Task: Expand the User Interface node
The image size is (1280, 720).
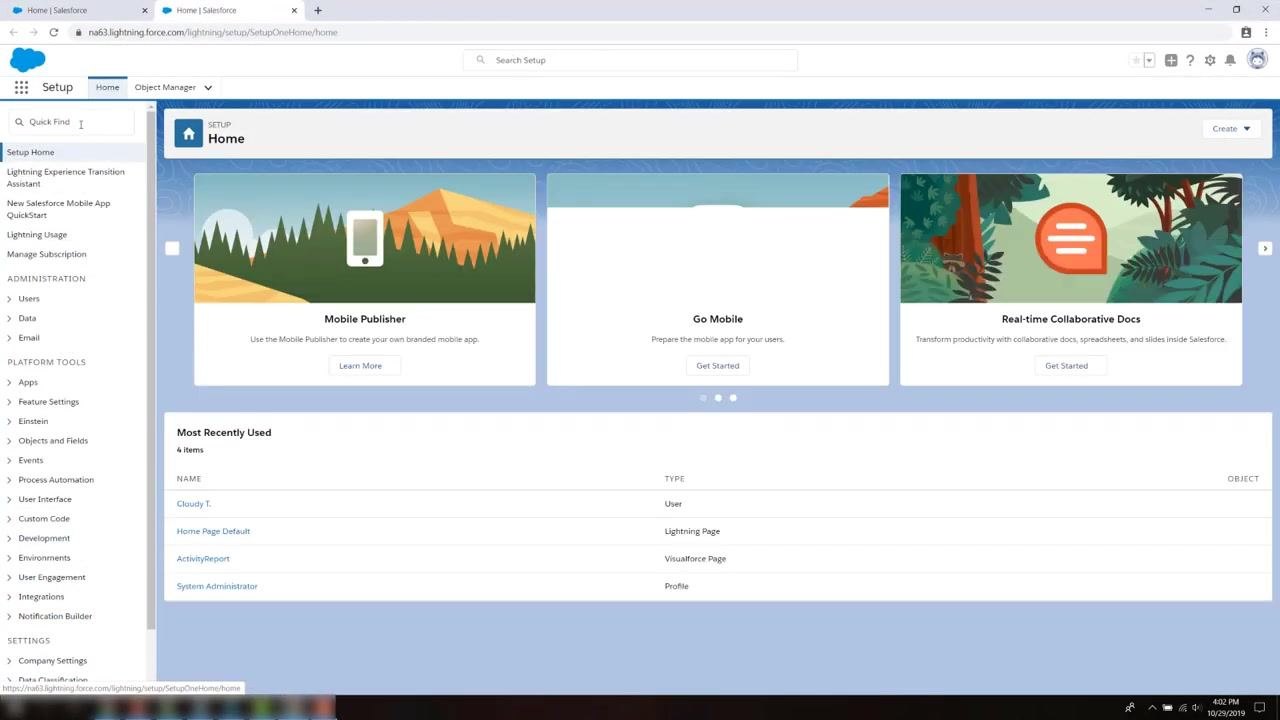Action: pyautogui.click(x=9, y=499)
